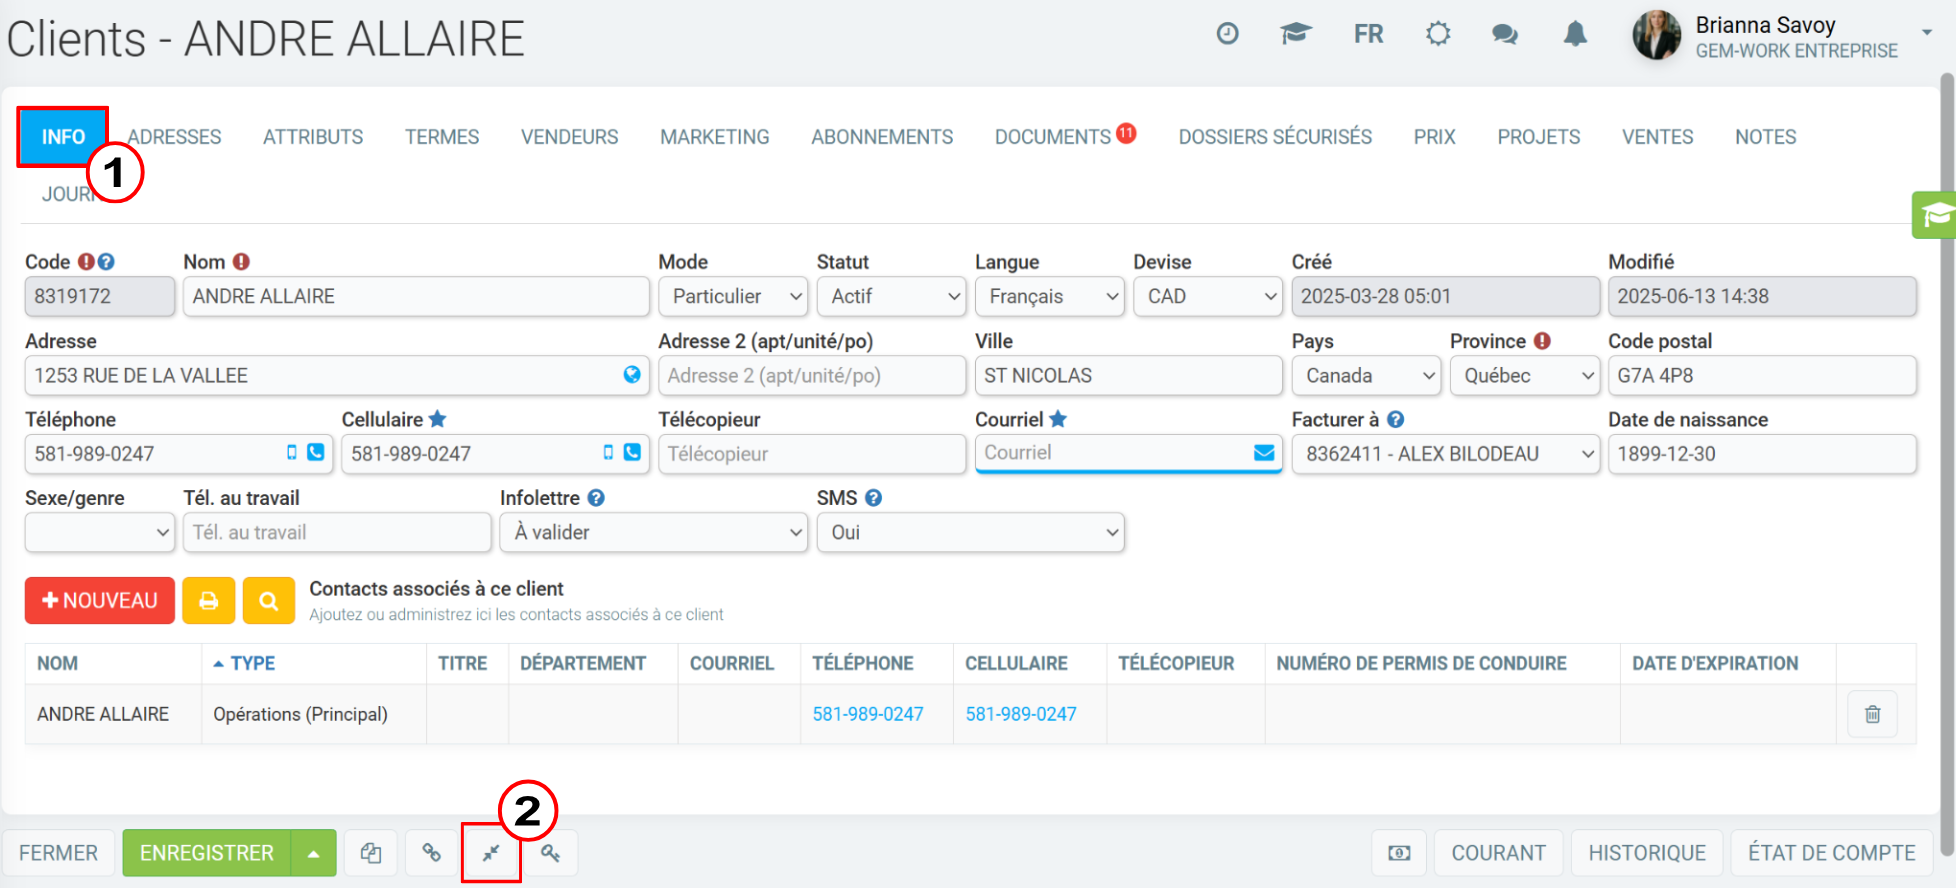Image resolution: width=1956 pixels, height=889 pixels.
Task: Click the mobile icon in Cellulaire field
Action: point(608,452)
